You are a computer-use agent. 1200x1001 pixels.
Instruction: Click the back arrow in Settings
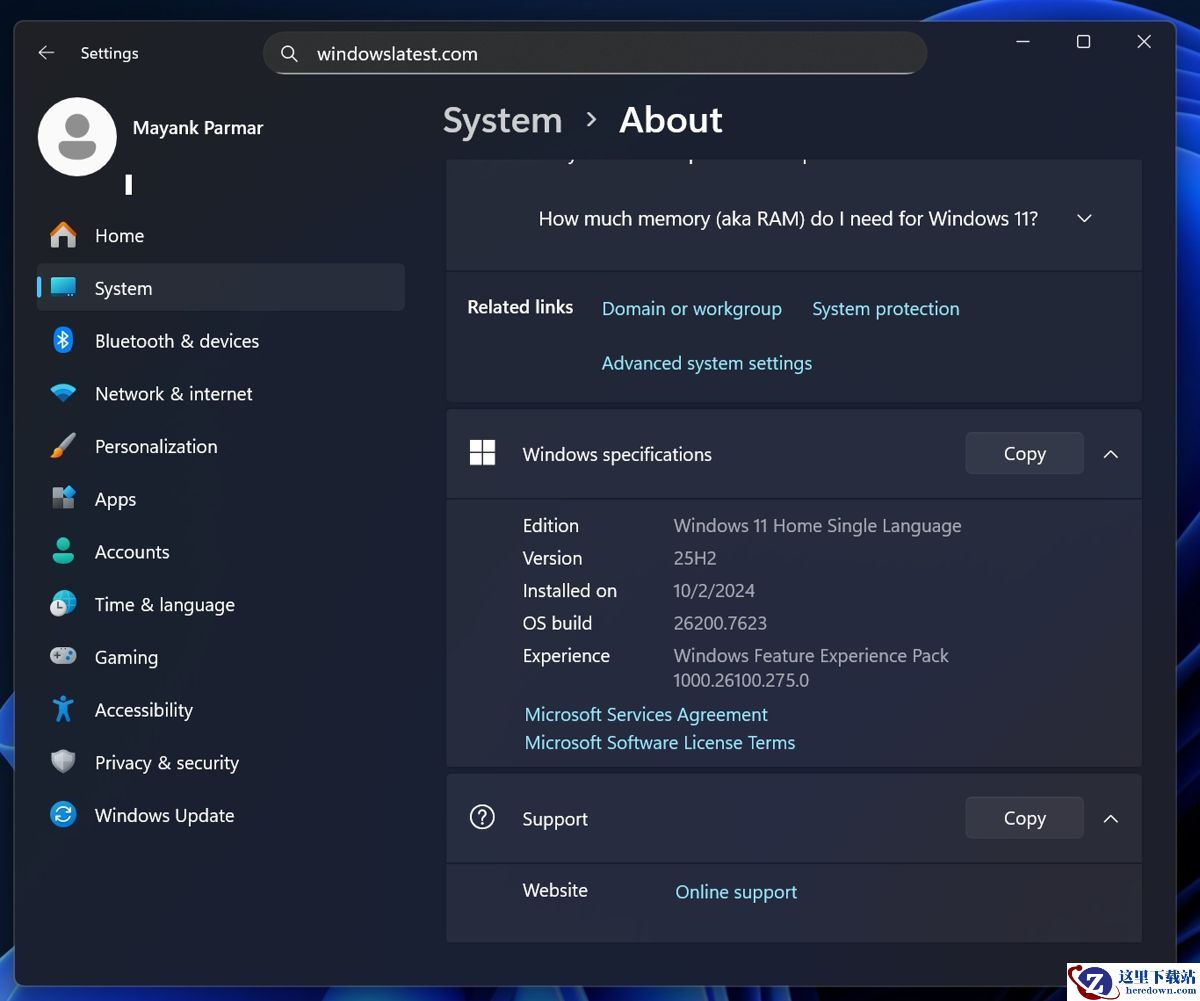[x=46, y=53]
